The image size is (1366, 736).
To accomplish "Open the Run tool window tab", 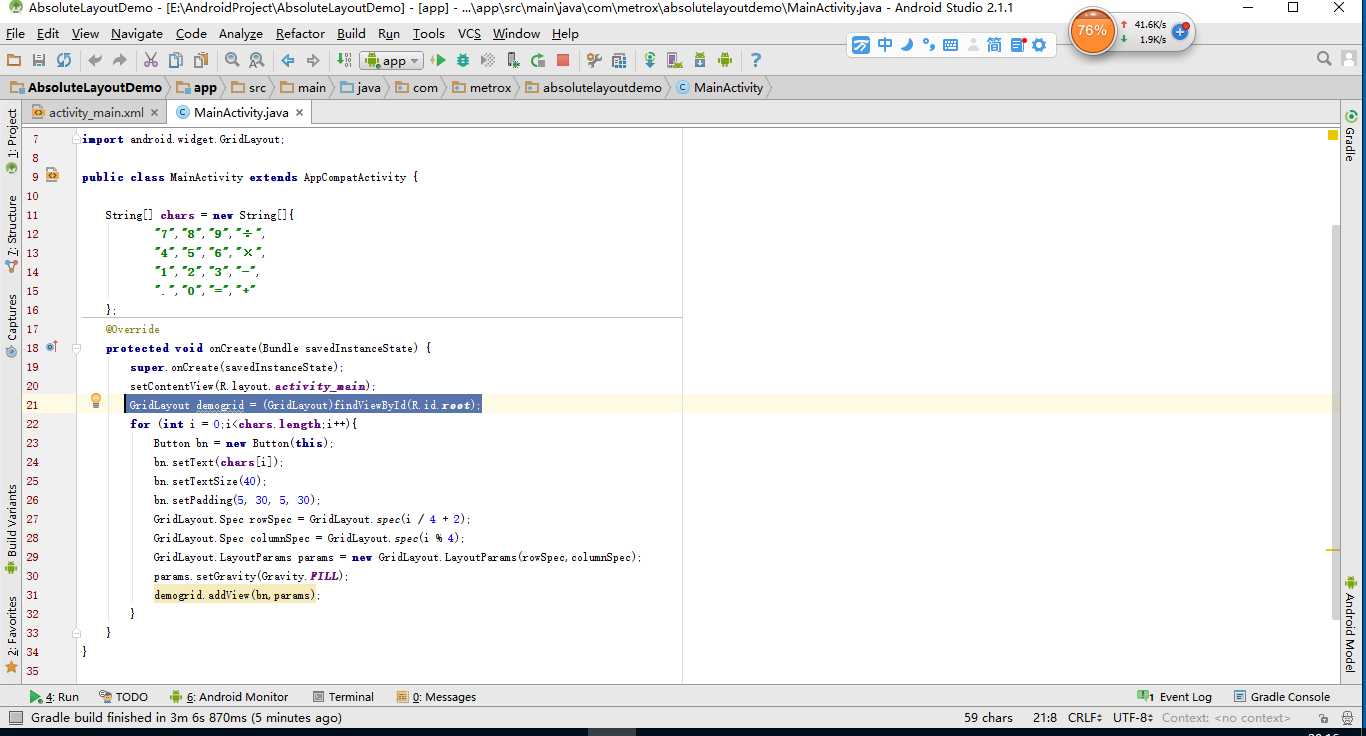I will click(x=54, y=697).
